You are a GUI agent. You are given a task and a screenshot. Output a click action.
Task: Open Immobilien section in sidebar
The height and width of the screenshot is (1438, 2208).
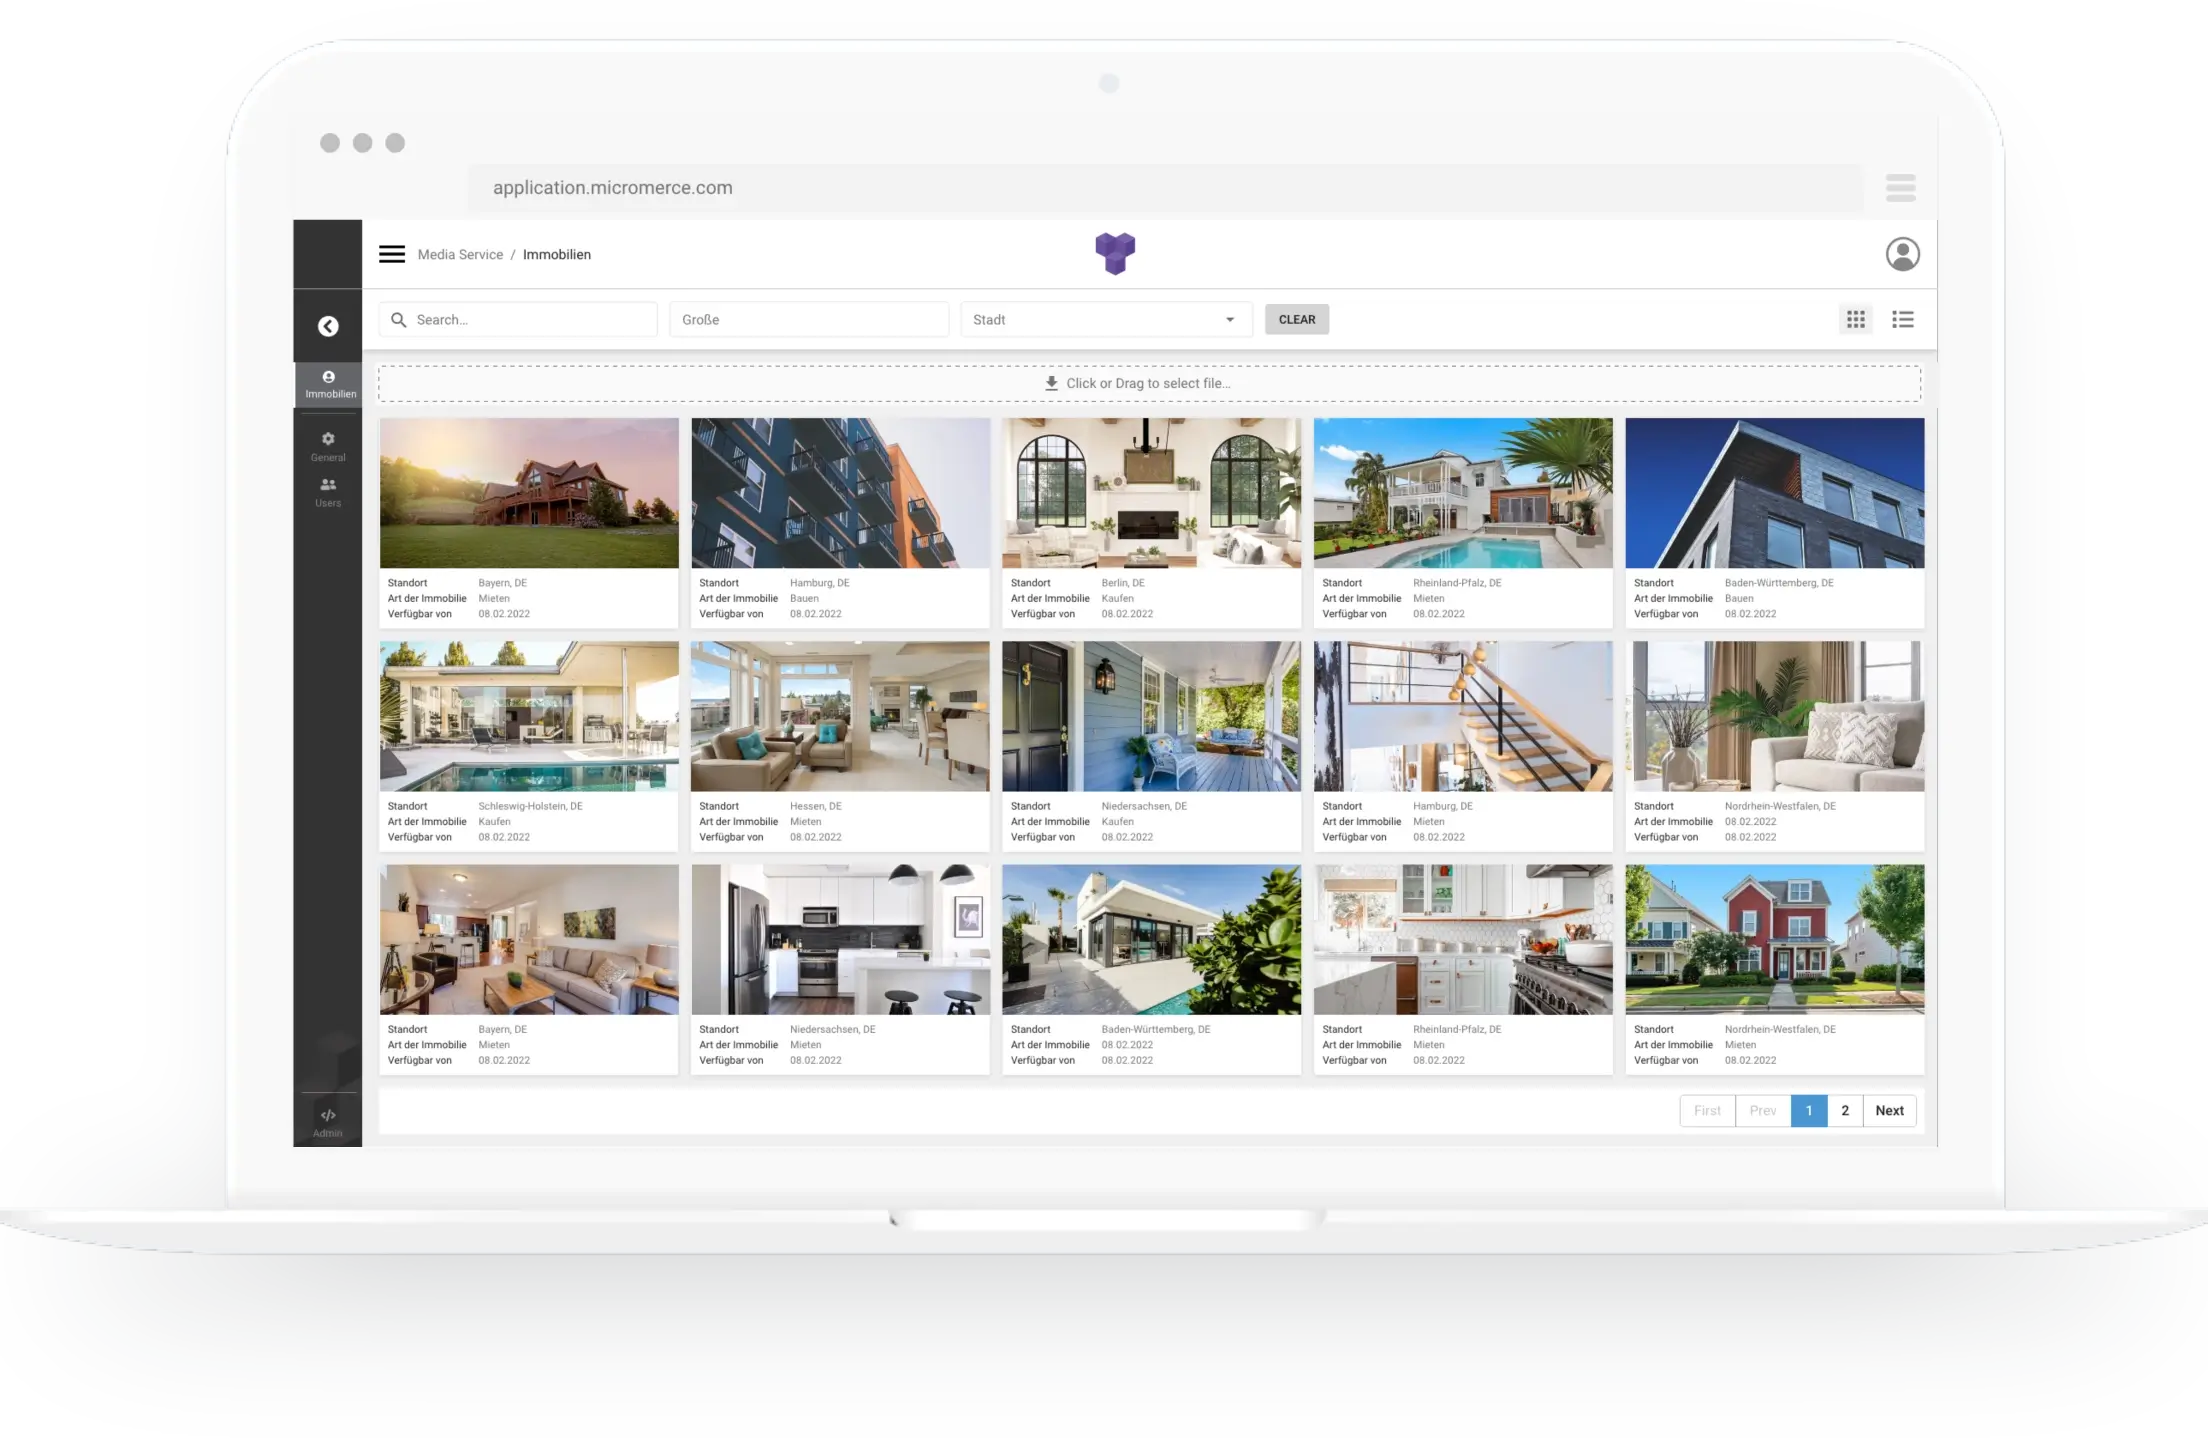click(x=329, y=384)
